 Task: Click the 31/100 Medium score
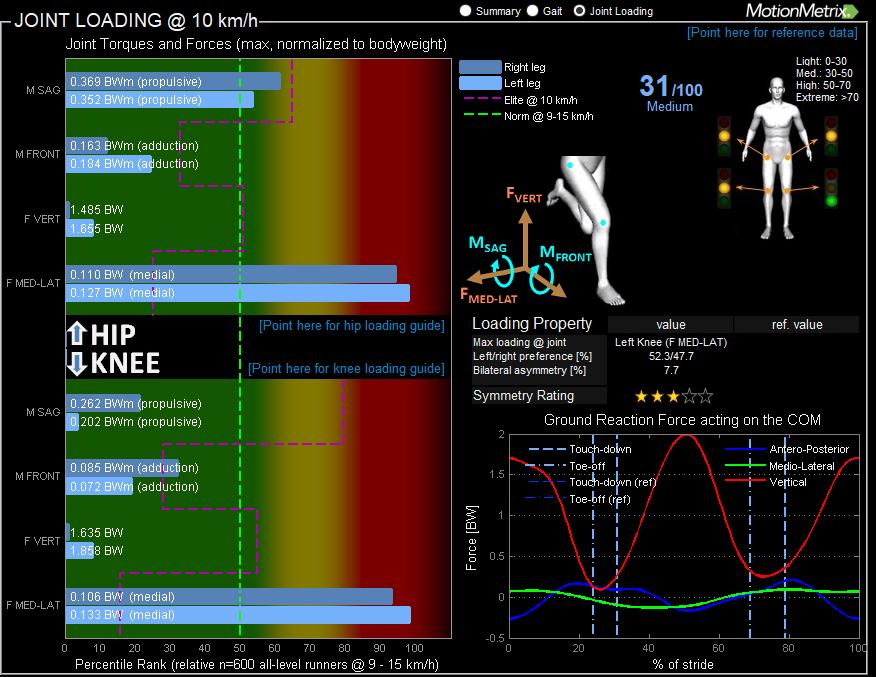tap(670, 94)
